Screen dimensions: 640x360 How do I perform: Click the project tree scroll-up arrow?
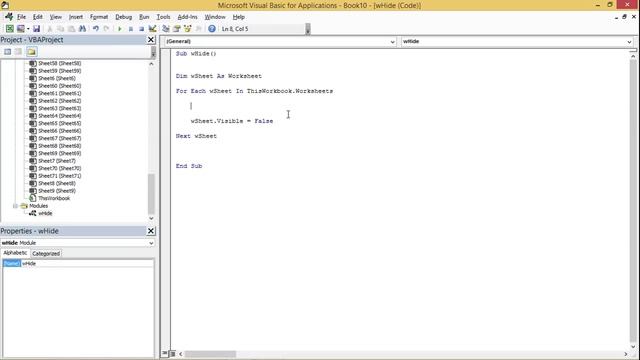pyautogui.click(x=151, y=64)
